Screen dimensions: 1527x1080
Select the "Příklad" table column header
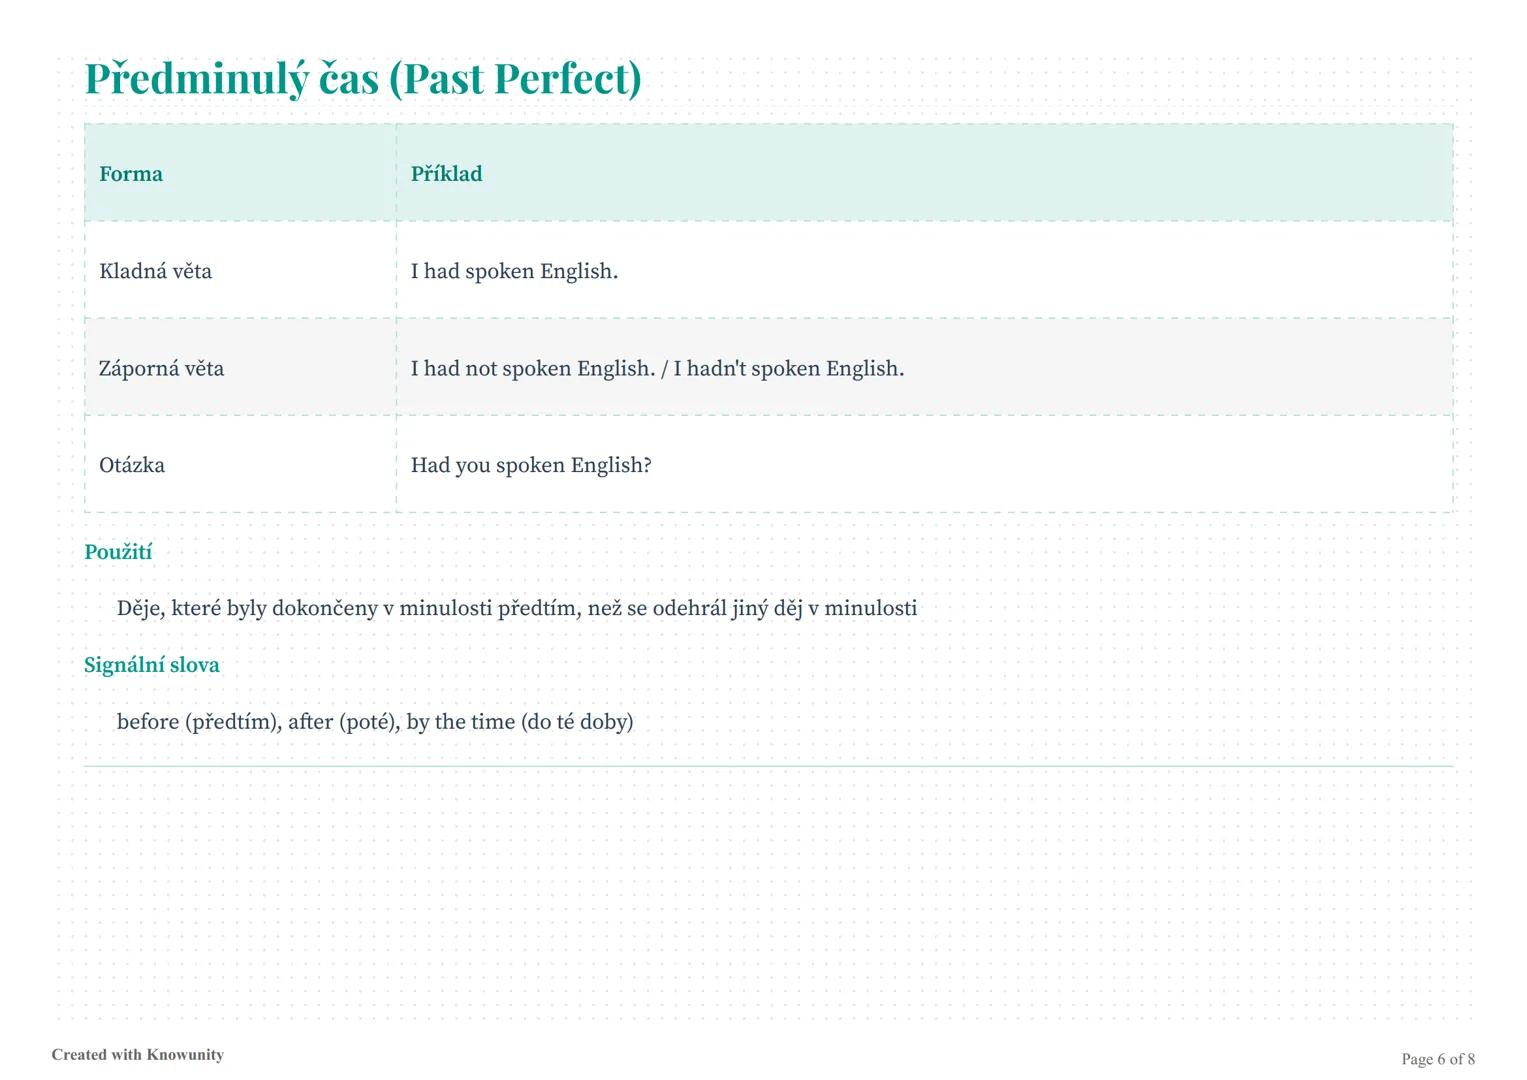(x=446, y=174)
